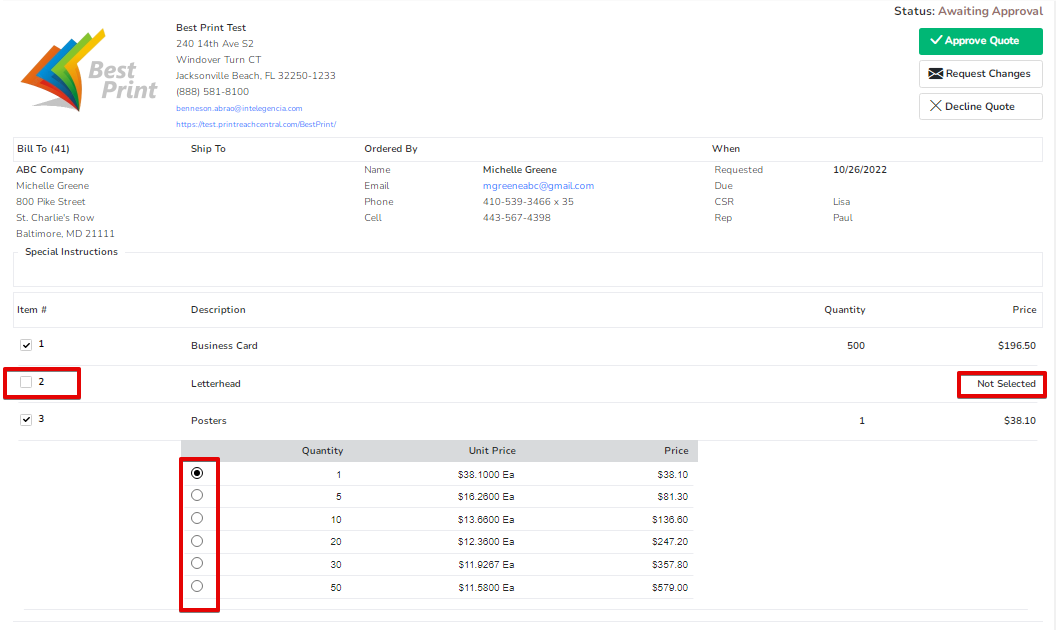Select the quantity 20 radio button

coord(197,540)
